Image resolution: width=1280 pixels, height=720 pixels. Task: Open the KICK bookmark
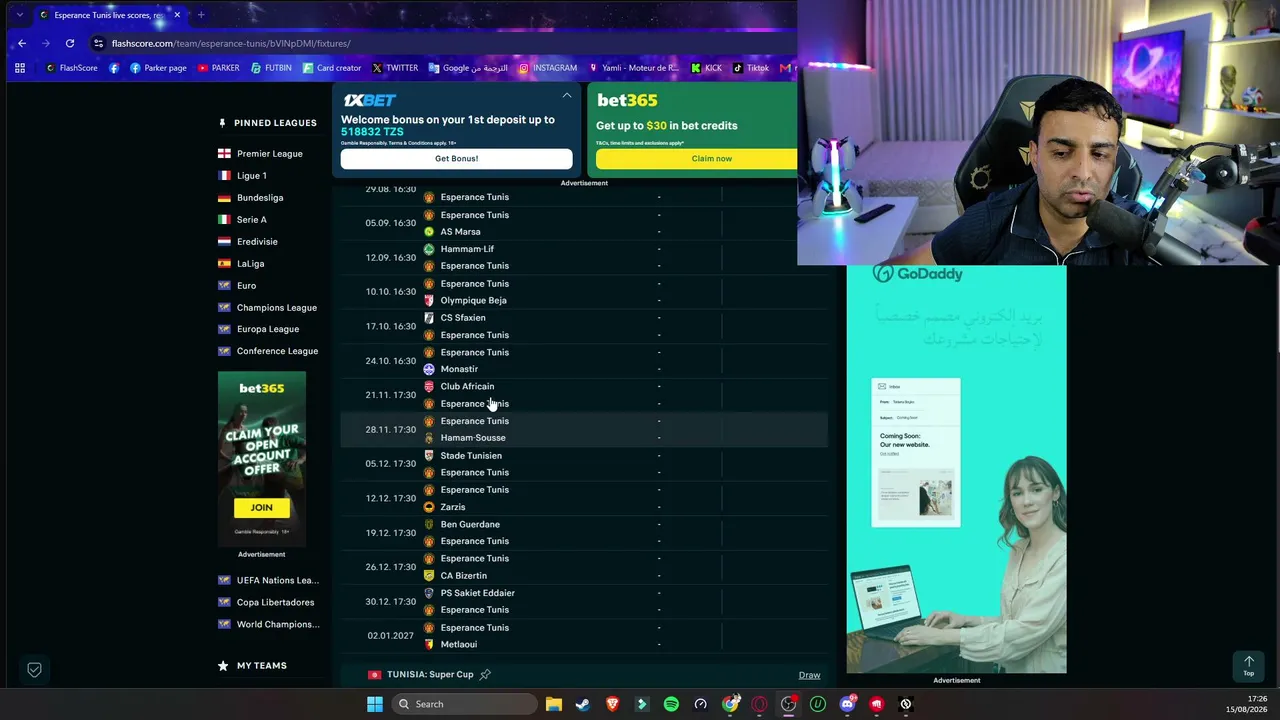coord(706,68)
